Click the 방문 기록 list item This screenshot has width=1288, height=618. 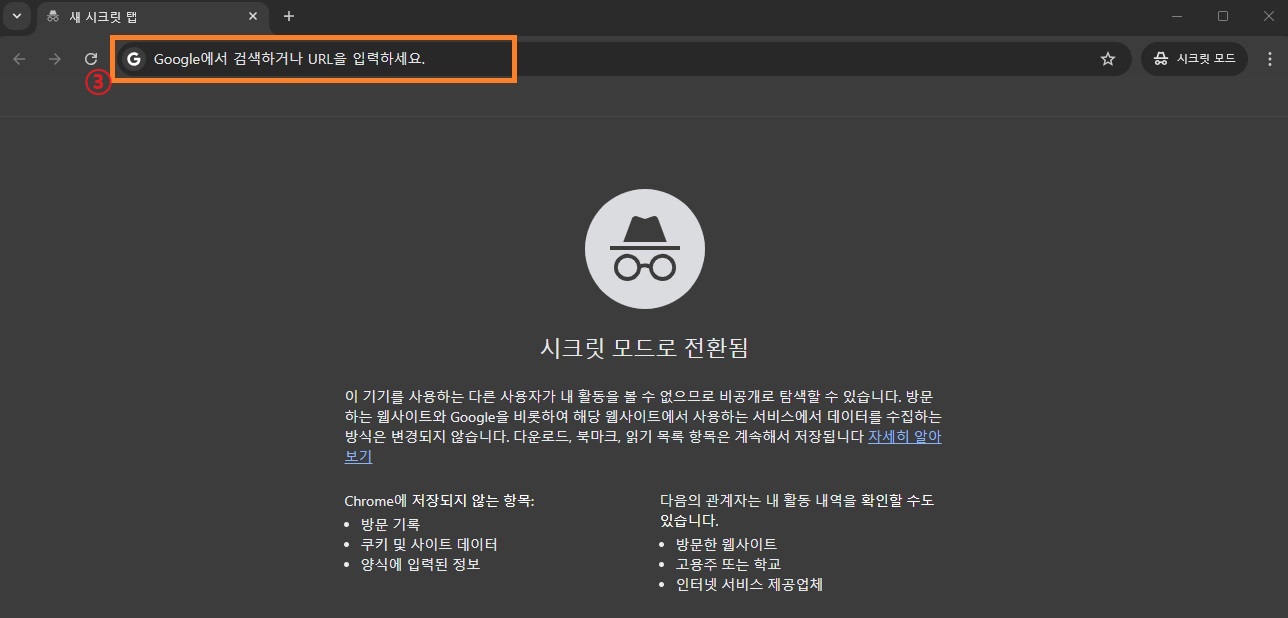(391, 524)
